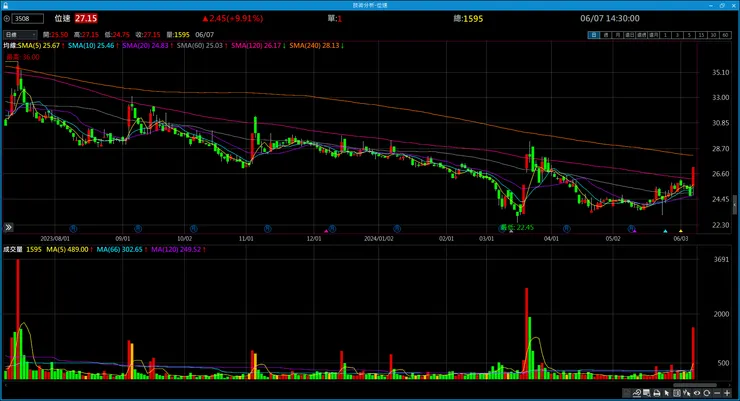
Task: Switch to the 15-minute interval
Action: point(701,35)
